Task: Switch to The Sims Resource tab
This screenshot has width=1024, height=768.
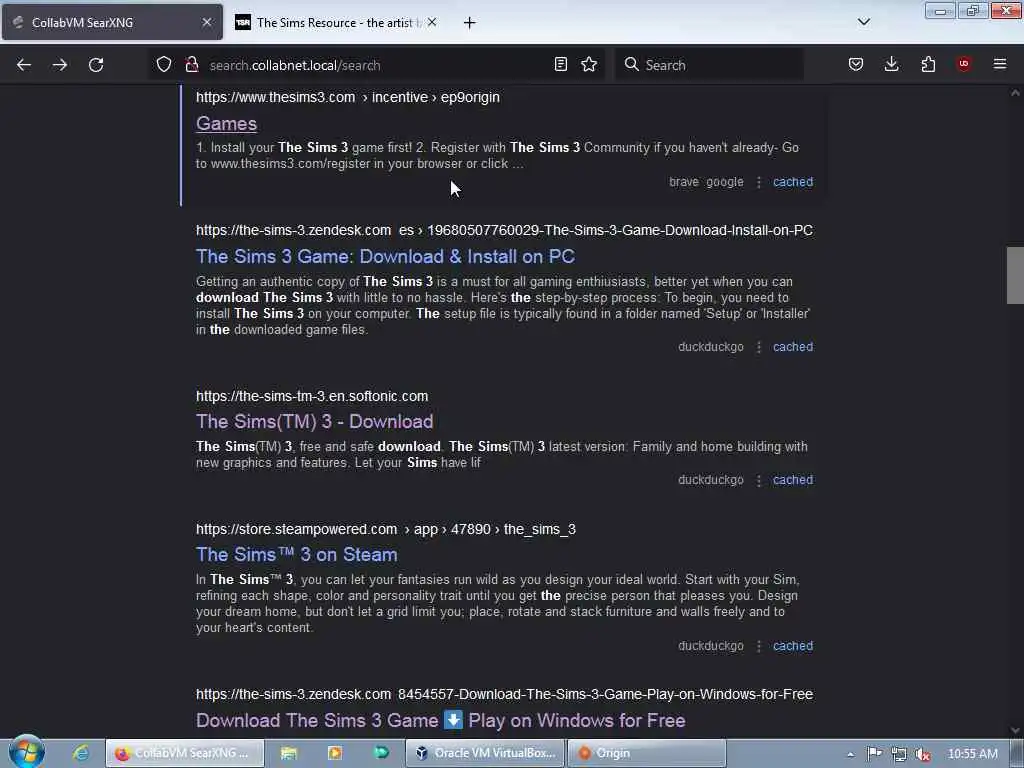Action: tap(336, 22)
